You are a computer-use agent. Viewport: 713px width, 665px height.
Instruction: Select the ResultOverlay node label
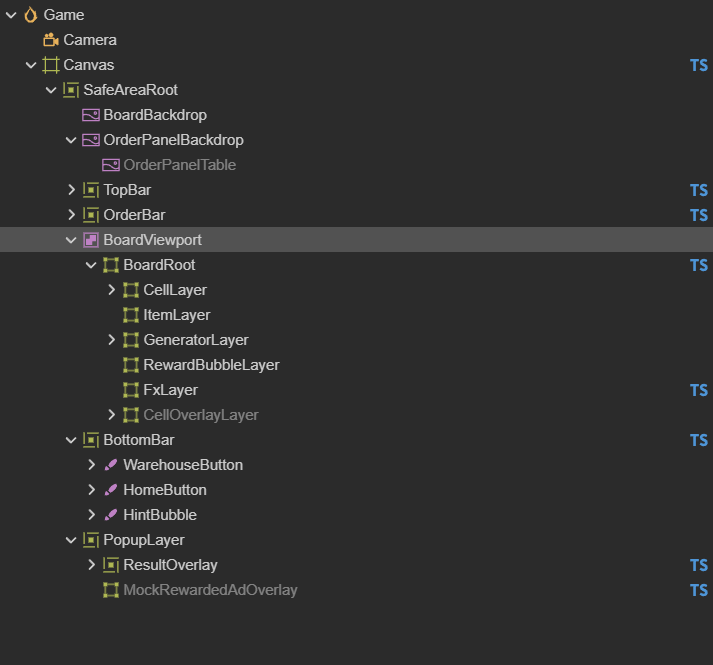(171, 565)
